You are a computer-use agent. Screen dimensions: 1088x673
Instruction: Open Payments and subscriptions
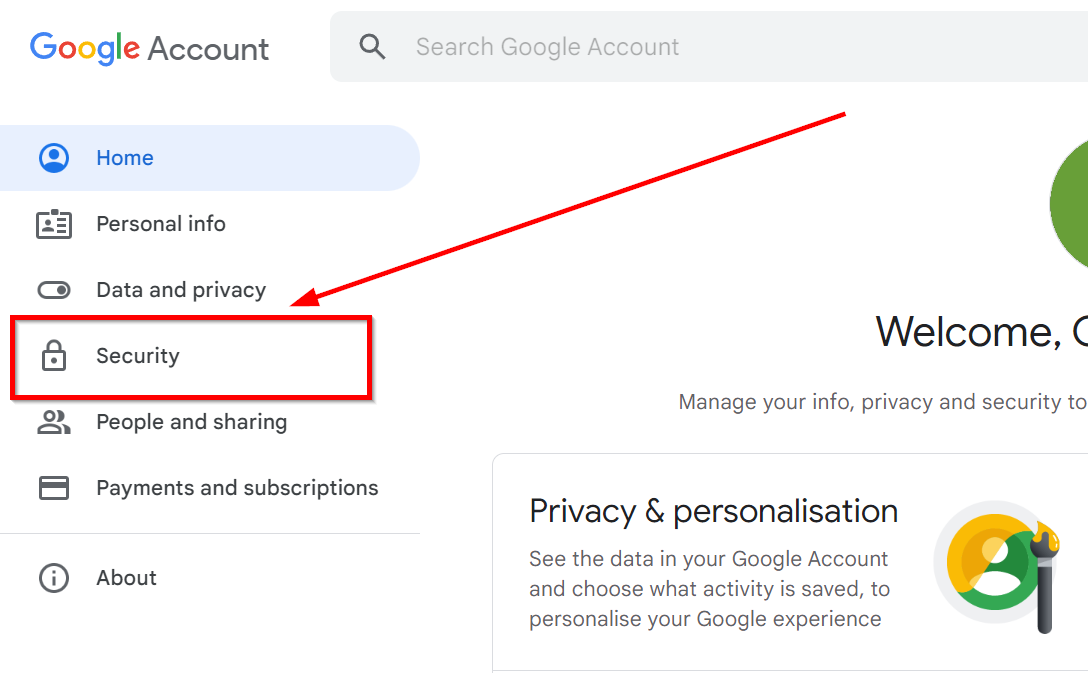[x=237, y=488]
